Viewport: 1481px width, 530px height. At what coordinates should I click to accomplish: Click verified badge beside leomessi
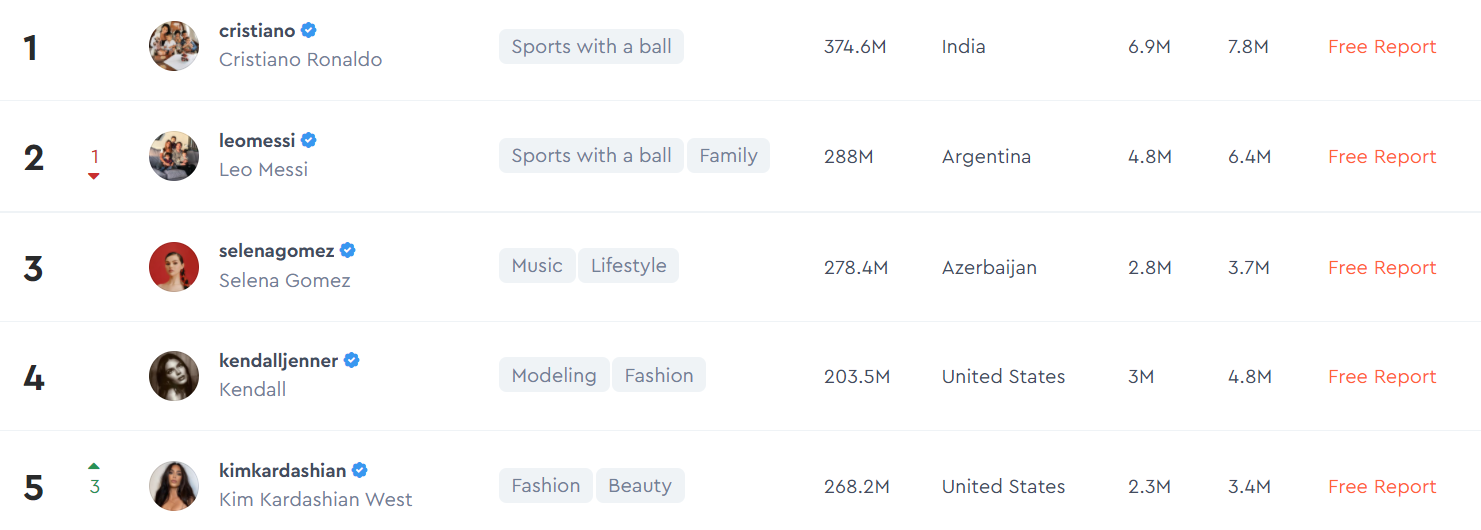tap(309, 141)
